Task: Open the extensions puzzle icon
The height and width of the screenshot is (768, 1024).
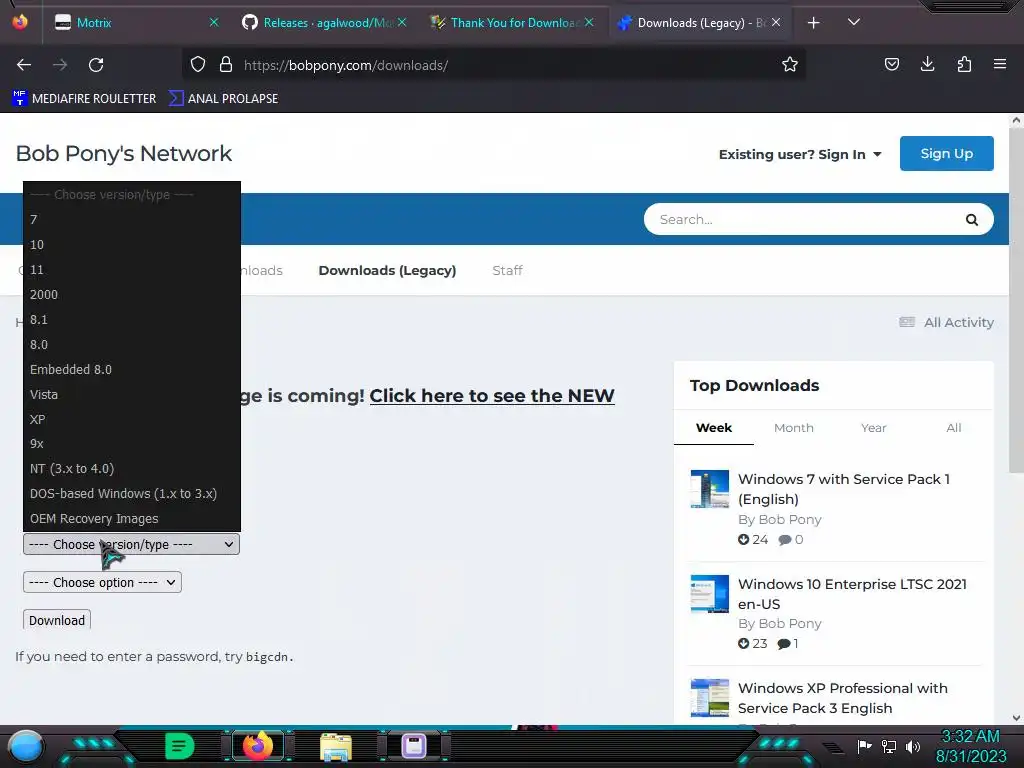Action: pos(964,64)
